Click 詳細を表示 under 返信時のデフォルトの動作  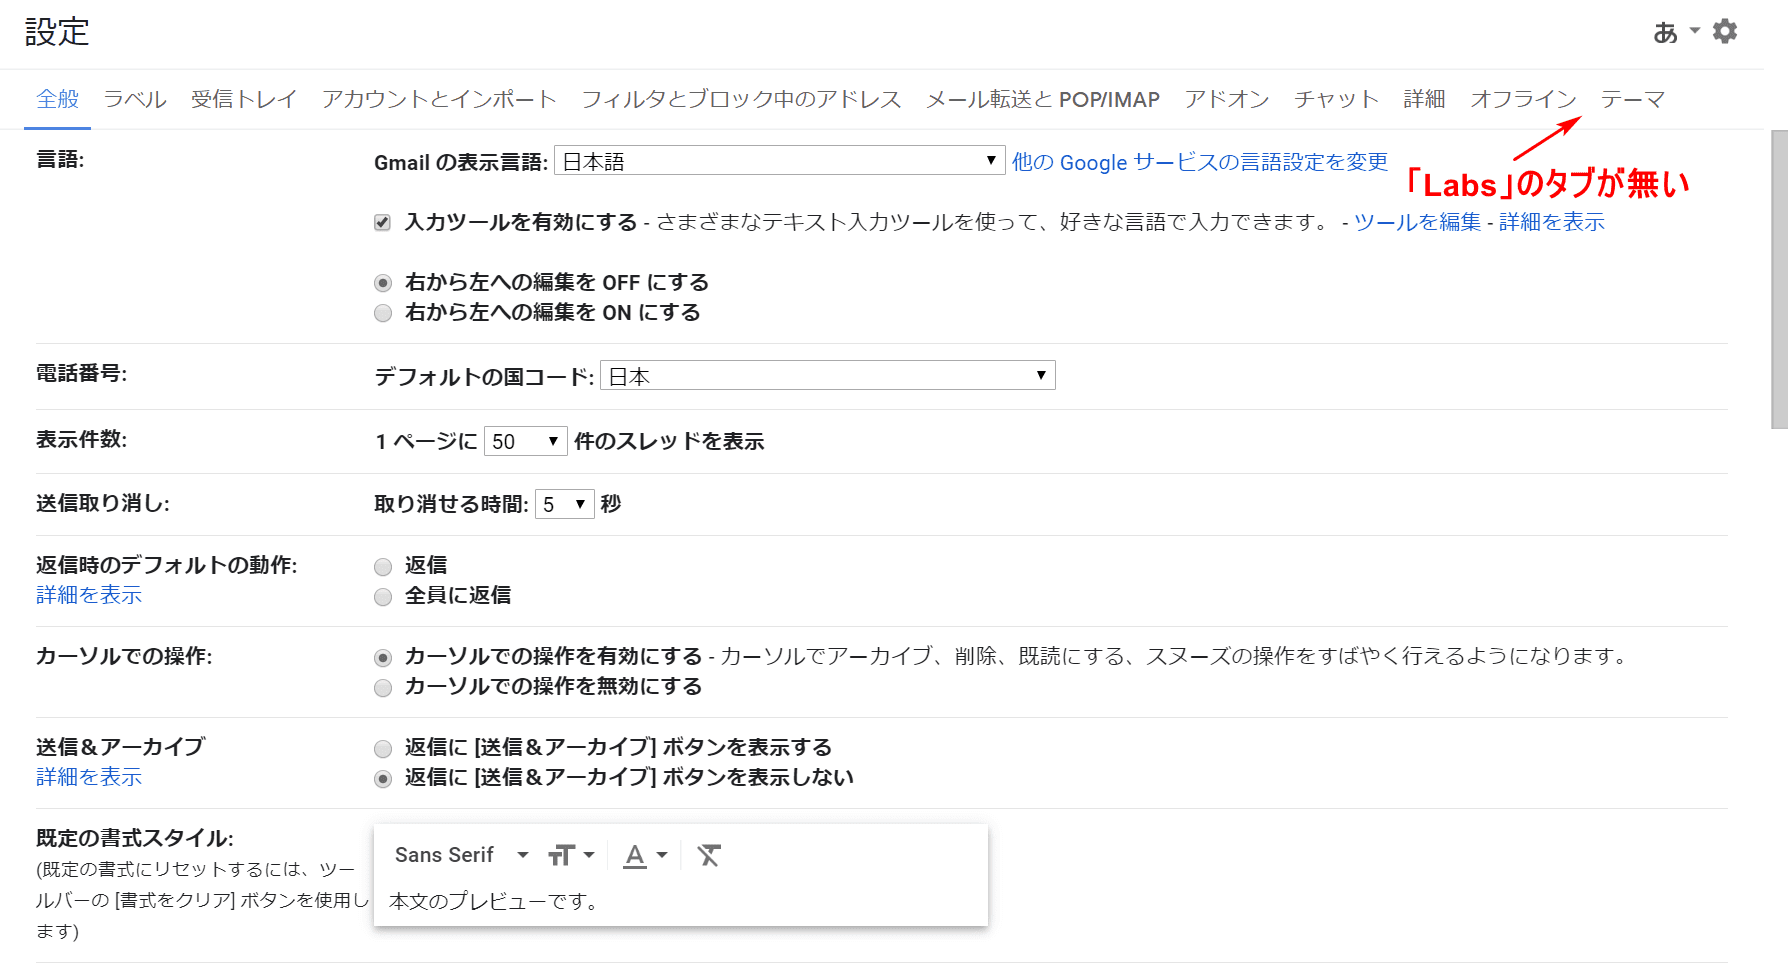tap(89, 595)
